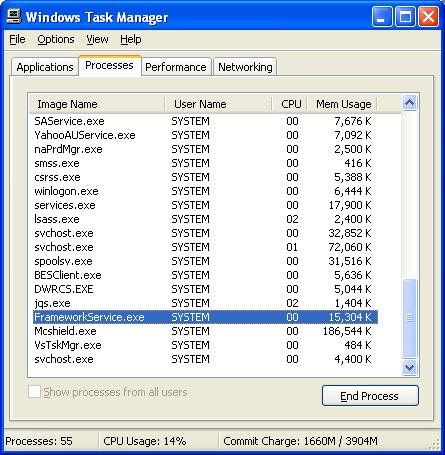Sort by Mem Usage column header
The height and width of the screenshot is (455, 445).
click(x=342, y=104)
